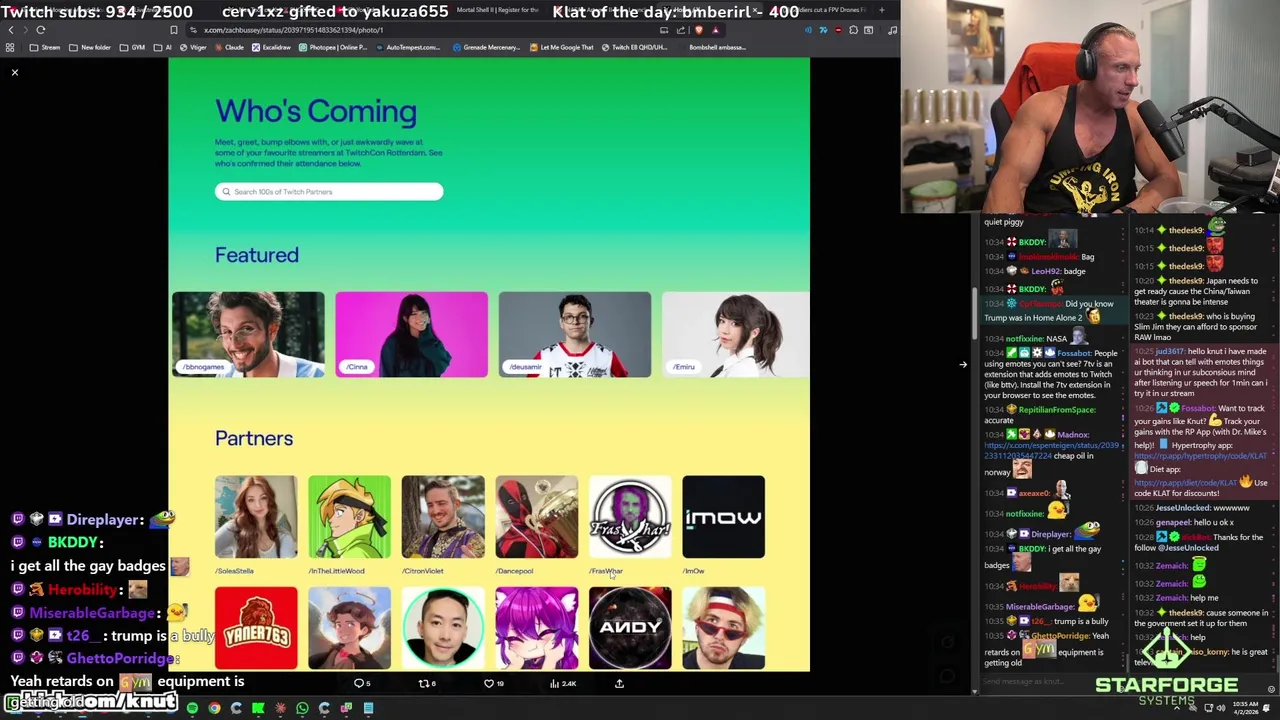This screenshot has height=720, width=1280.
Task: Open the GYM bookmark folder
Action: point(133,47)
